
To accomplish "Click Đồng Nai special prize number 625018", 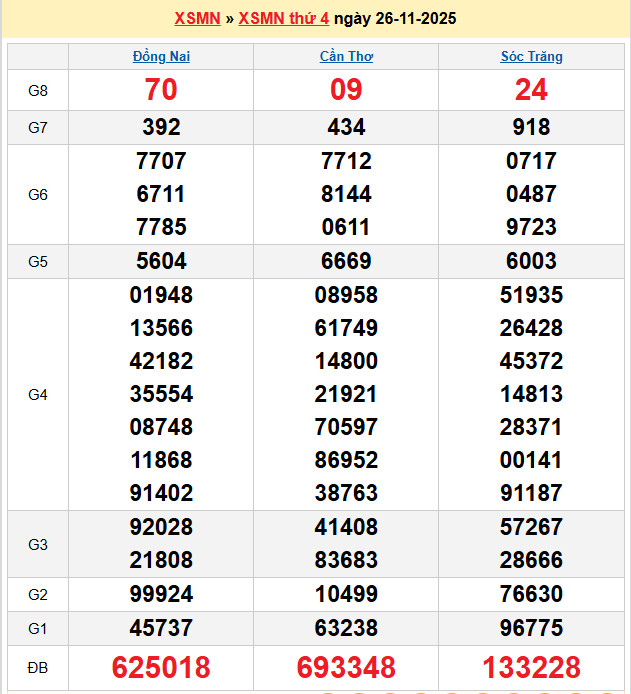I will click(161, 667).
